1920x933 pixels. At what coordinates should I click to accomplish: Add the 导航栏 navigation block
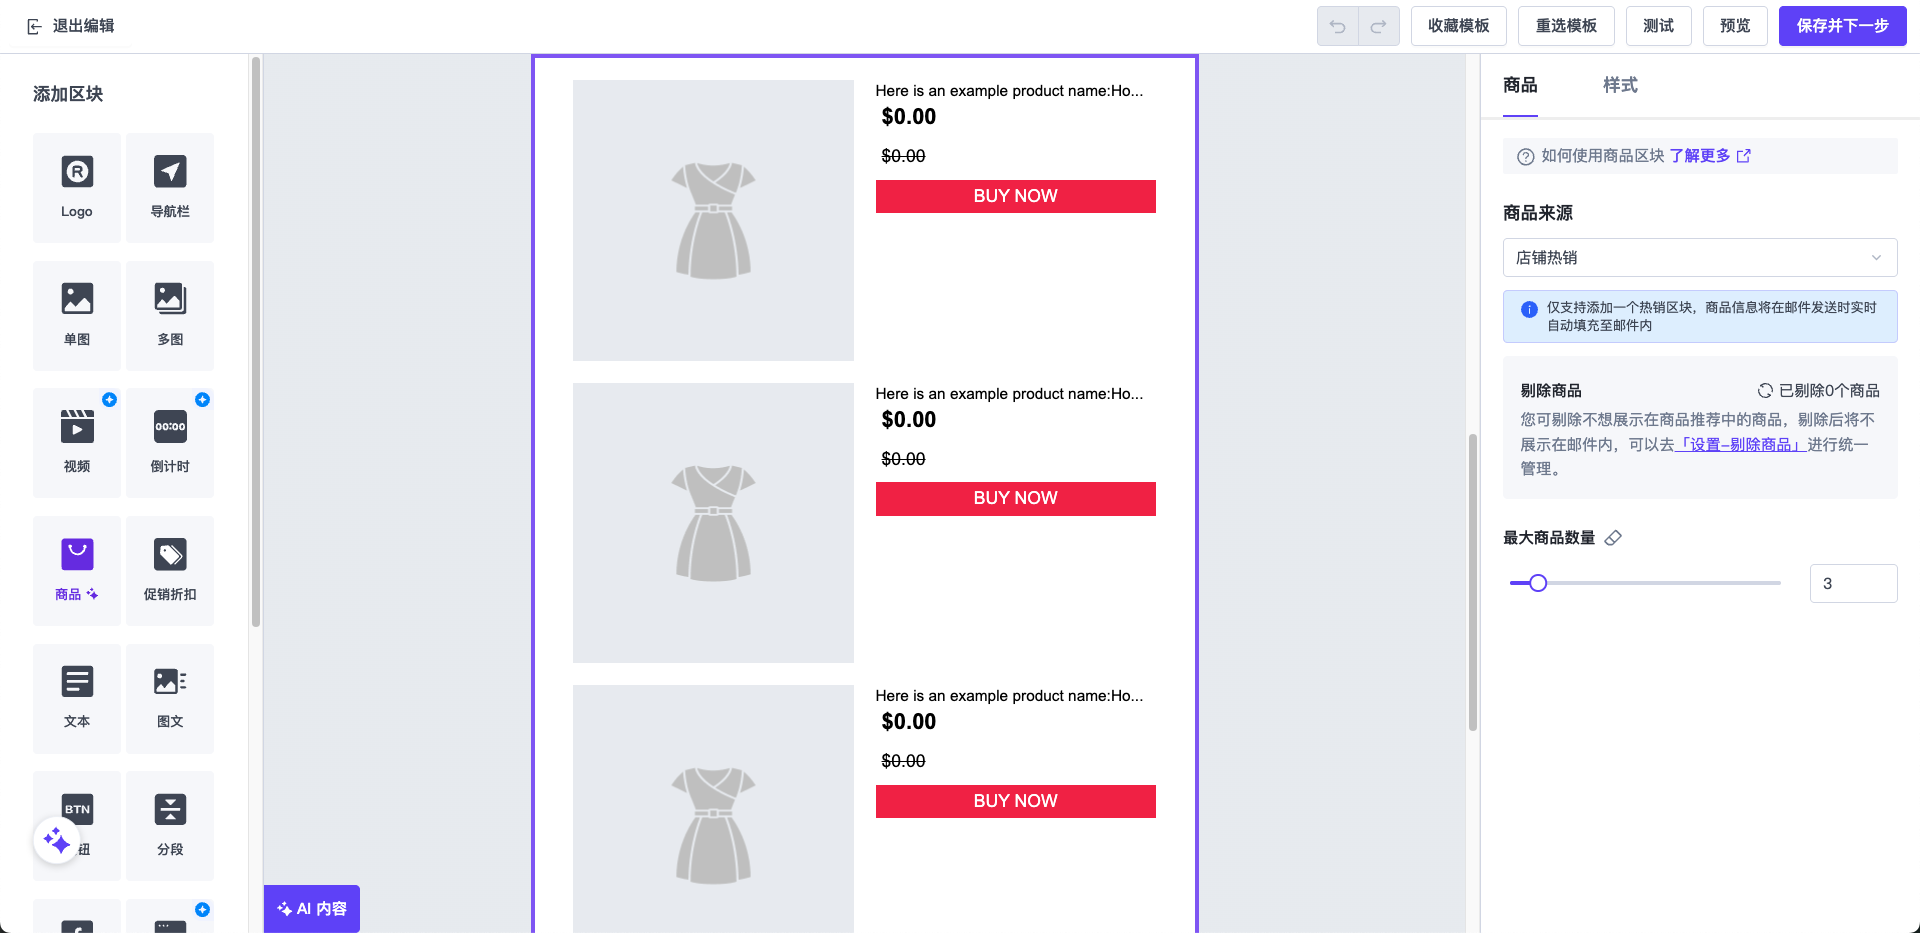coord(170,188)
